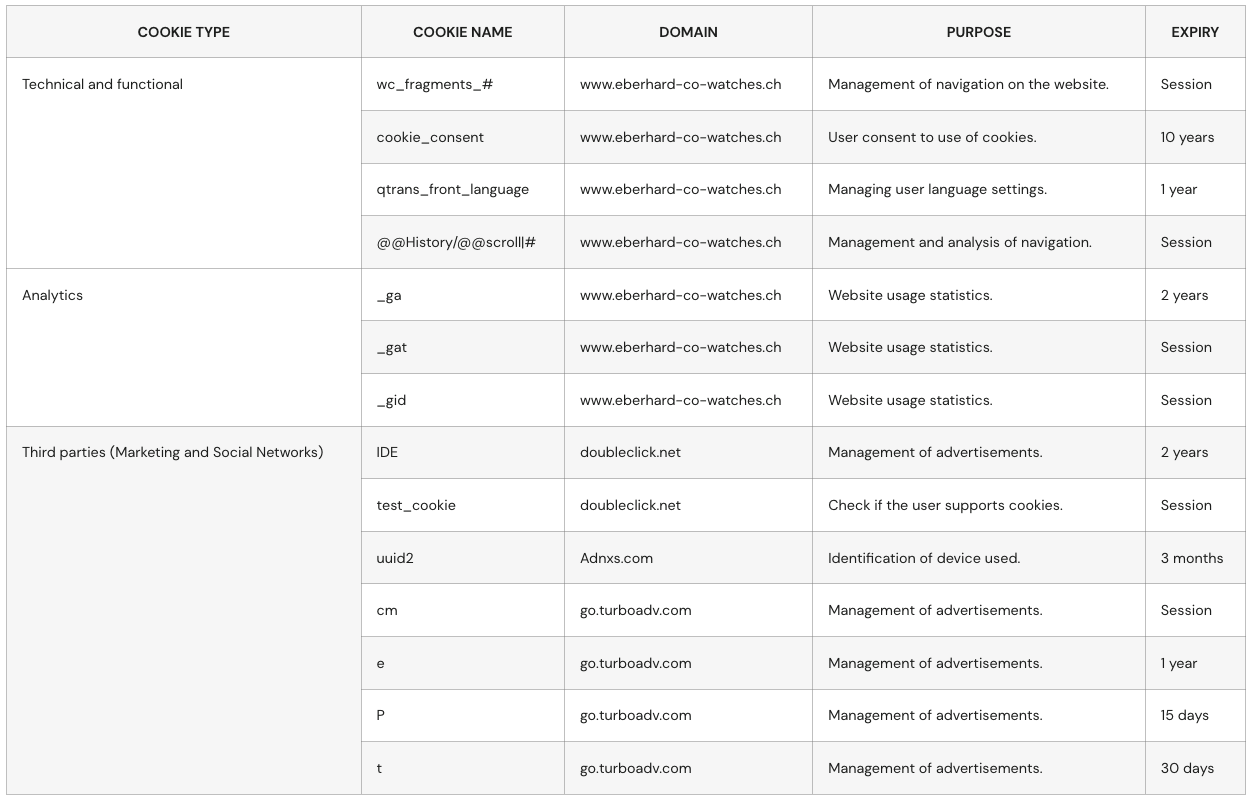Select the EXPIRY column header
1249x799 pixels.
click(1195, 32)
